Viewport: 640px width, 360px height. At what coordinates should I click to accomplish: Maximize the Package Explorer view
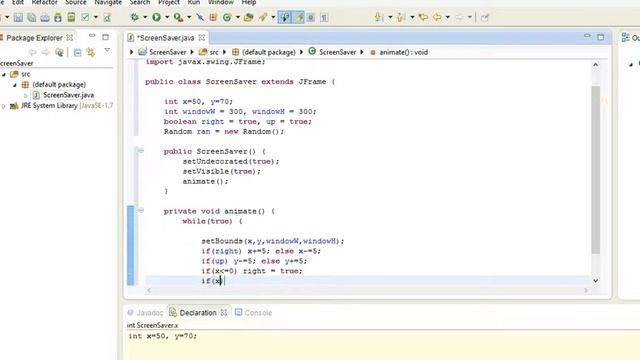[106, 37]
